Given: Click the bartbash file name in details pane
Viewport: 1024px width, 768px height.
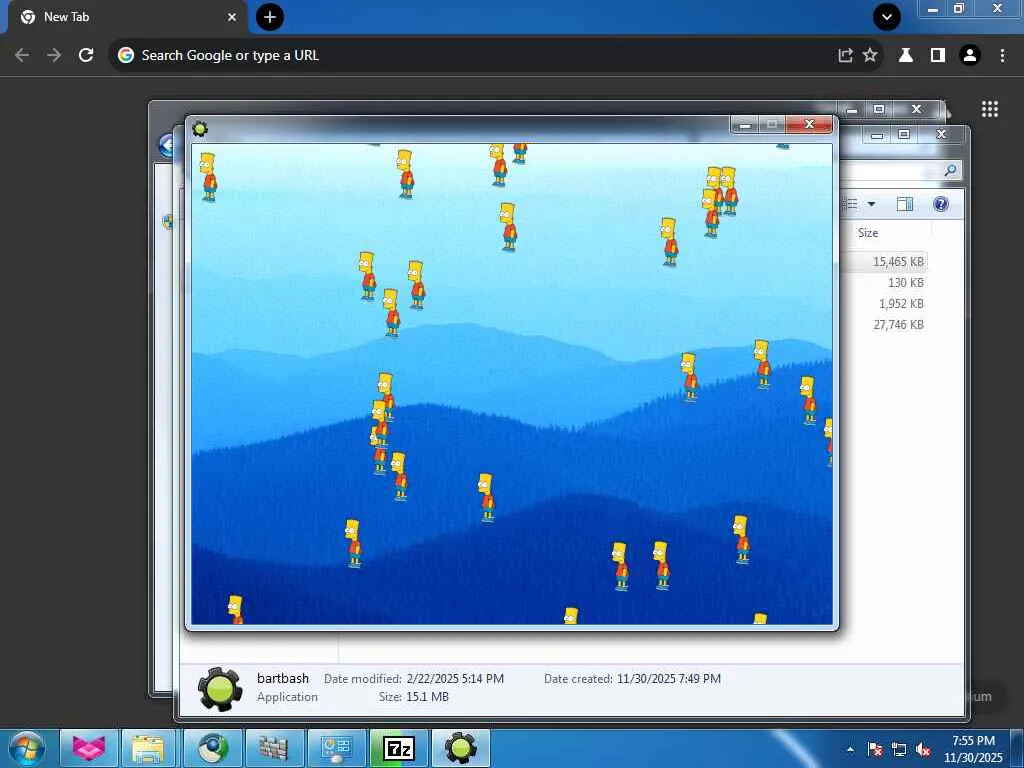Looking at the screenshot, I should [283, 679].
